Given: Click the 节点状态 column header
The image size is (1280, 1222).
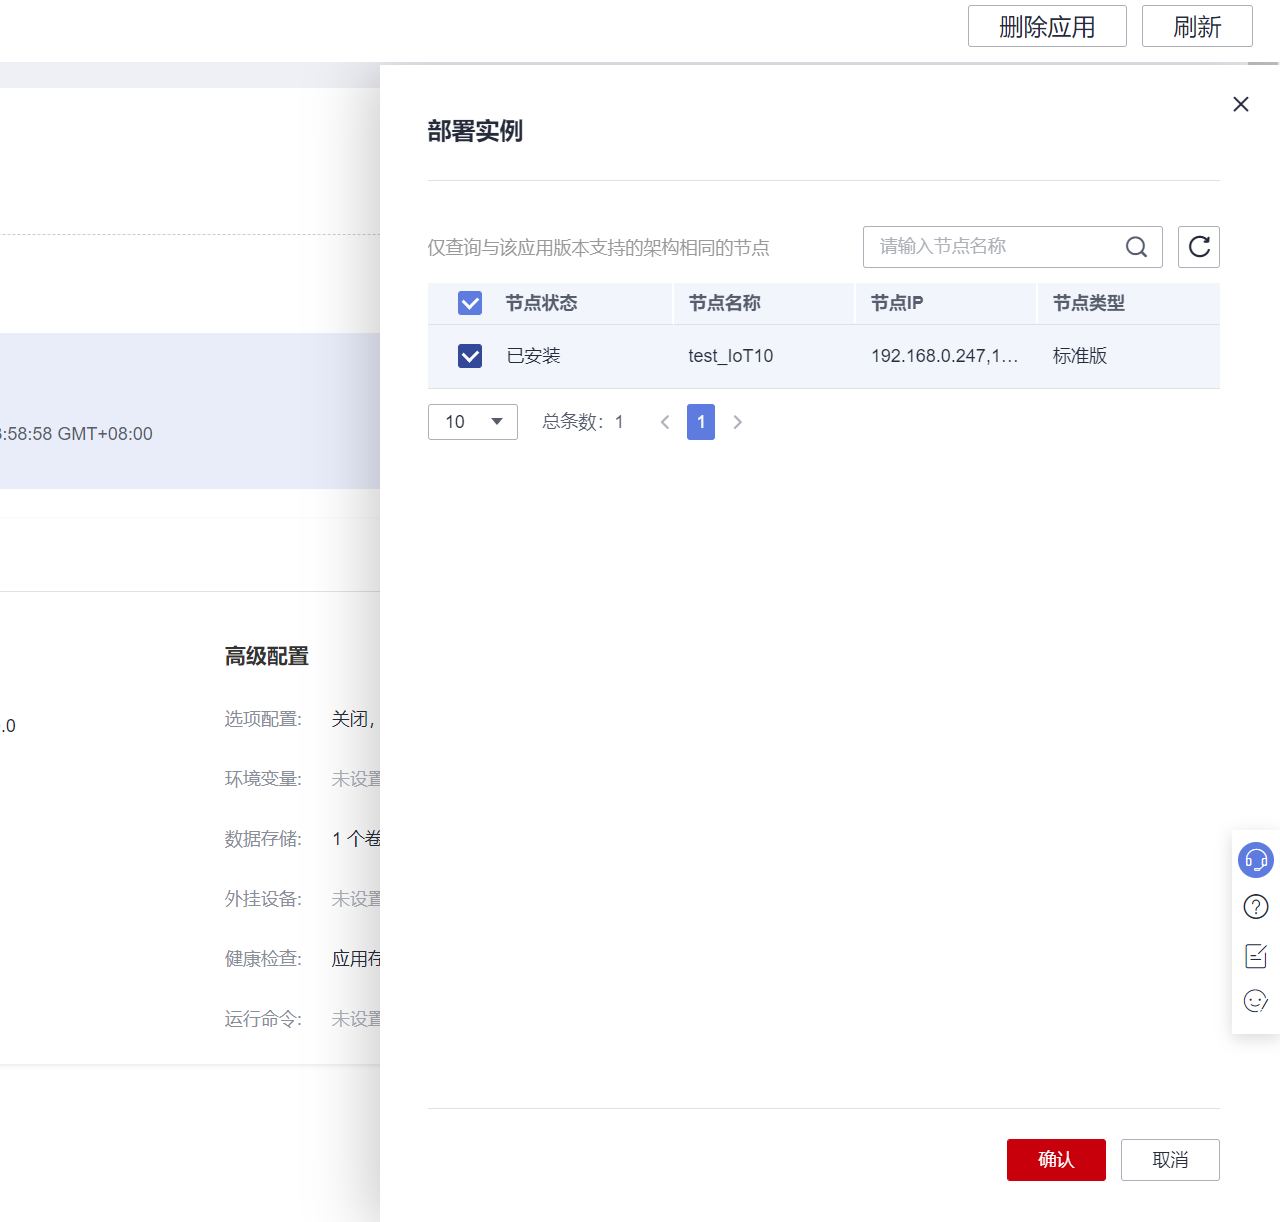Looking at the screenshot, I should pyautogui.click(x=541, y=303).
